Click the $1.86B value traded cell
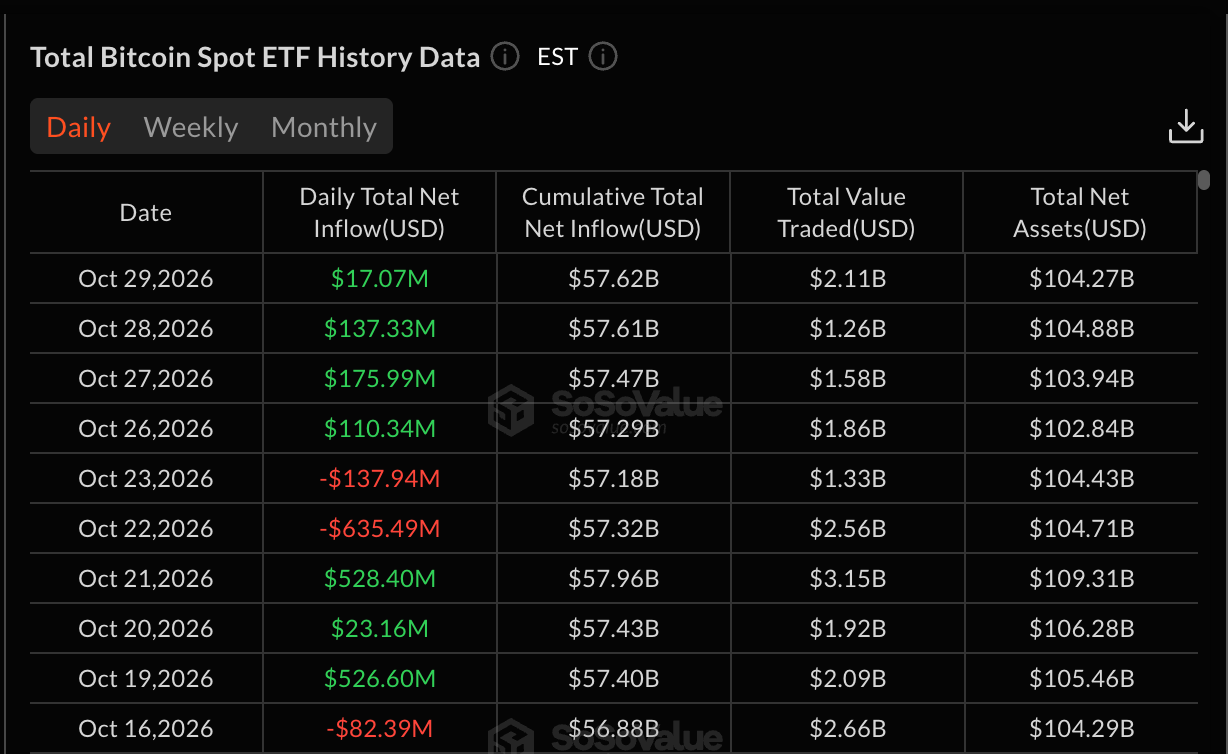 pos(848,428)
